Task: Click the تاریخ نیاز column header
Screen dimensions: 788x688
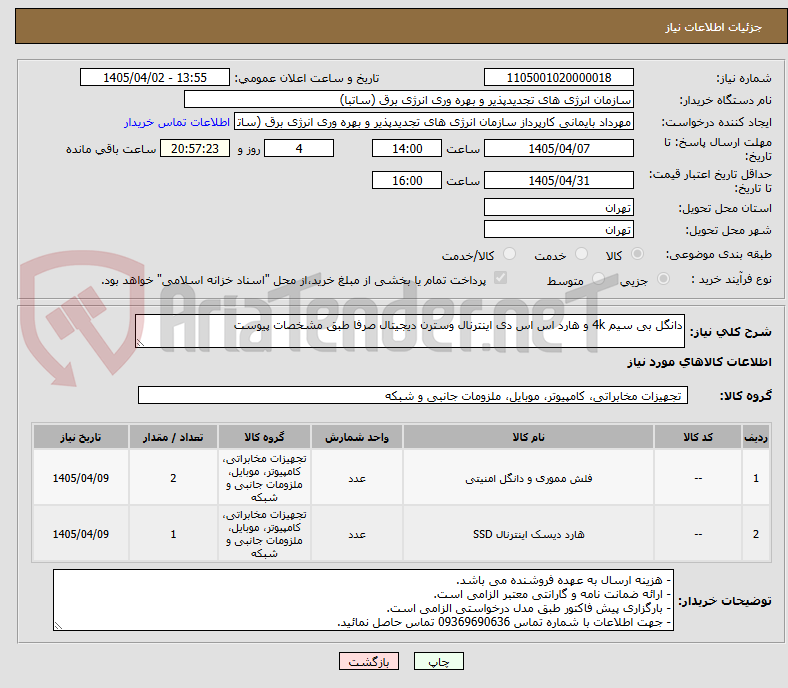Action: [81, 437]
